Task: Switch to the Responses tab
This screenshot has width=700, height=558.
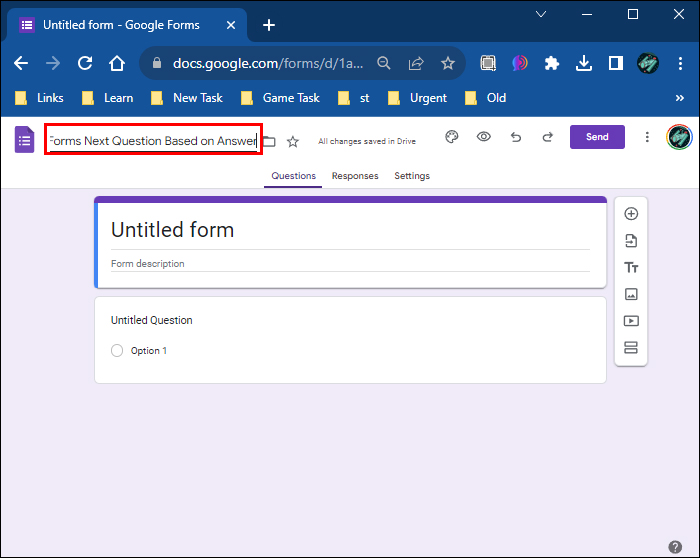Action: [x=355, y=176]
